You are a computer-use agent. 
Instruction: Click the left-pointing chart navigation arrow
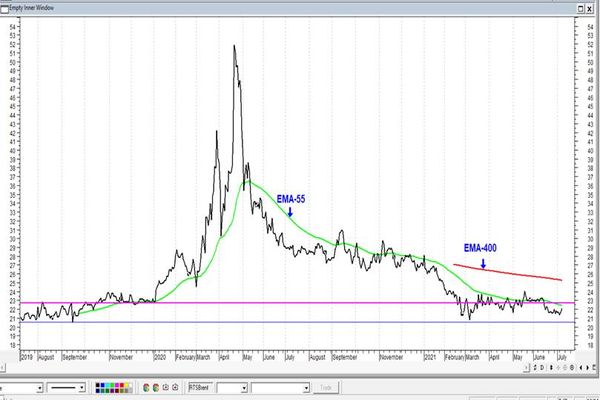(x=581, y=367)
